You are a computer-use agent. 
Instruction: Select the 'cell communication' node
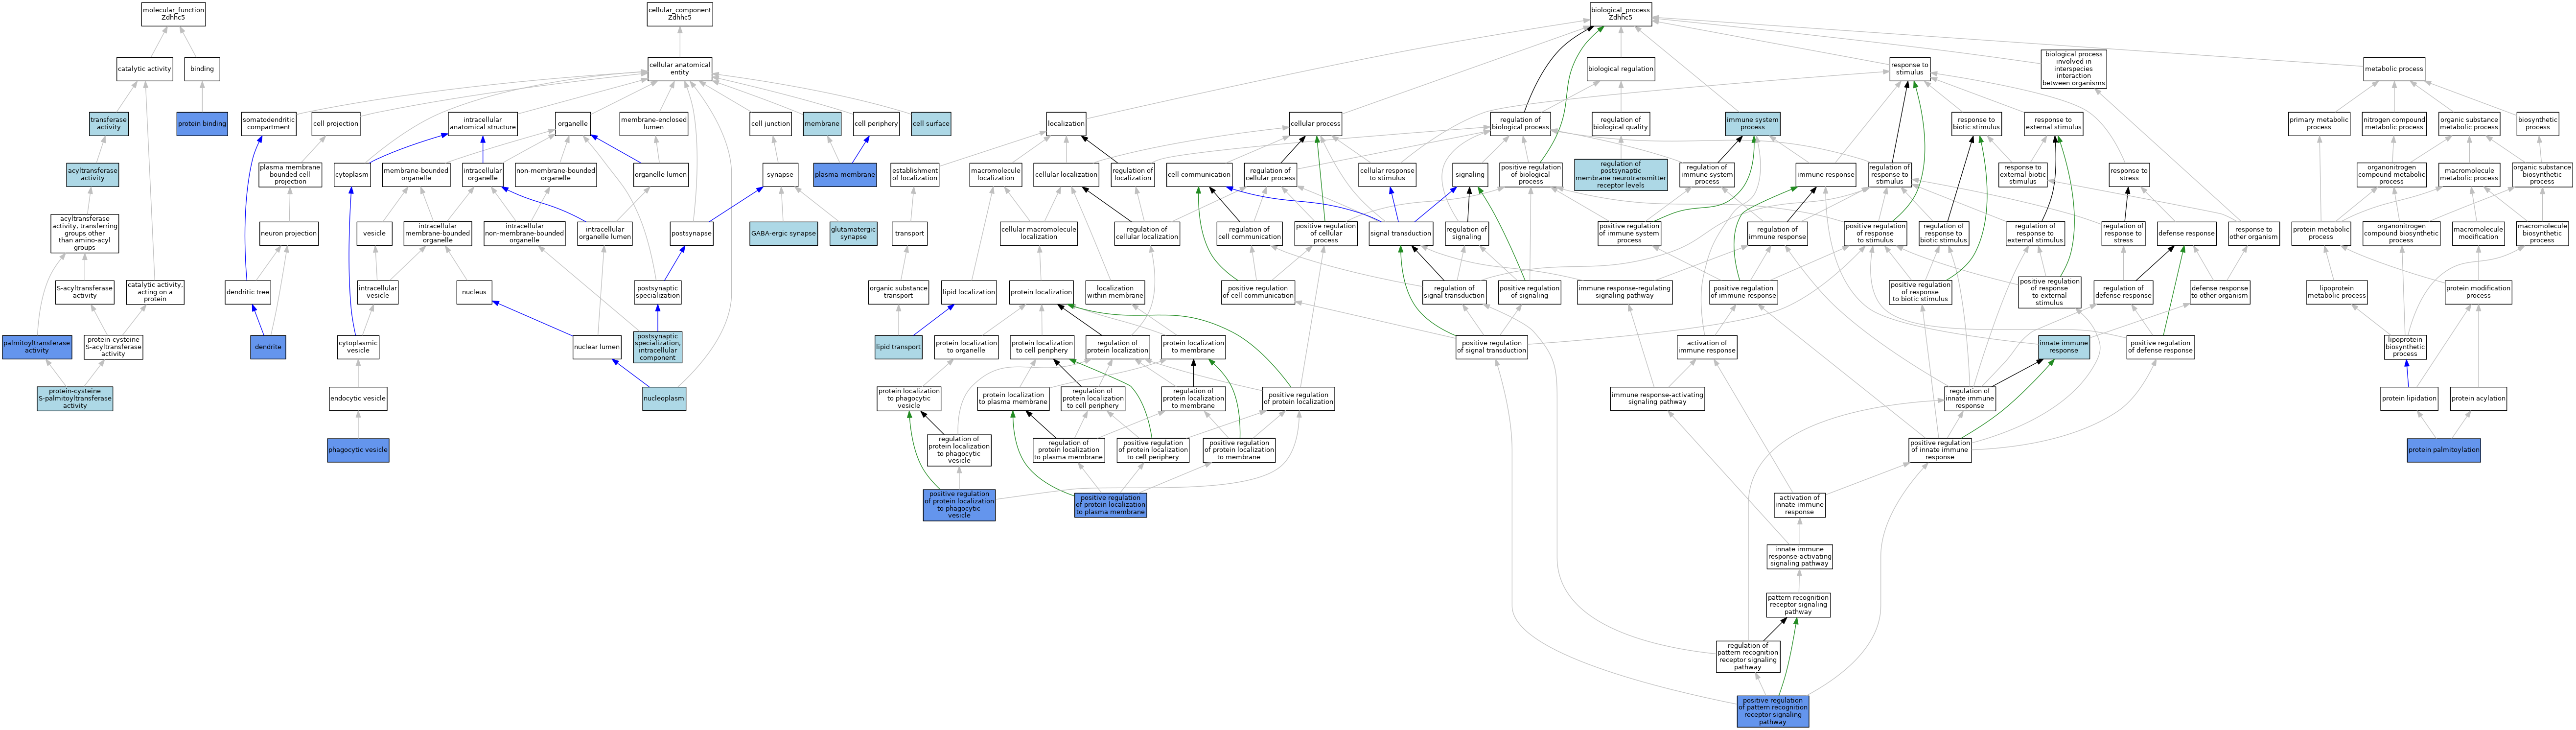1199,175
